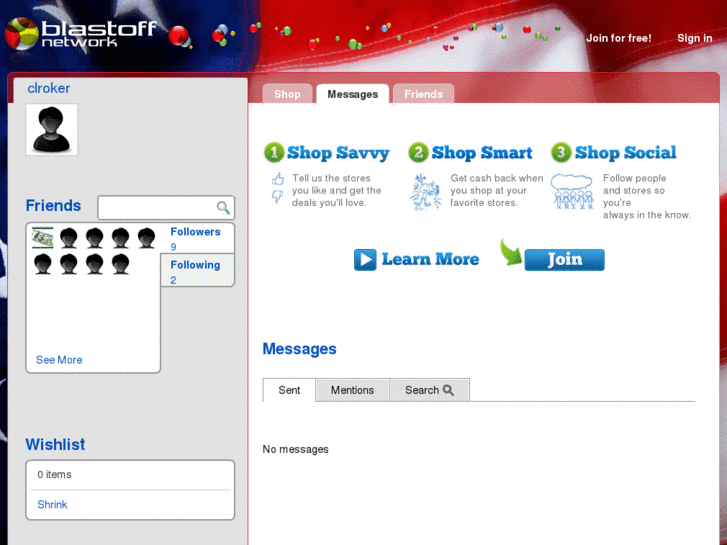Focus the Friends search input field
The height and width of the screenshot is (545, 727).
(x=166, y=207)
